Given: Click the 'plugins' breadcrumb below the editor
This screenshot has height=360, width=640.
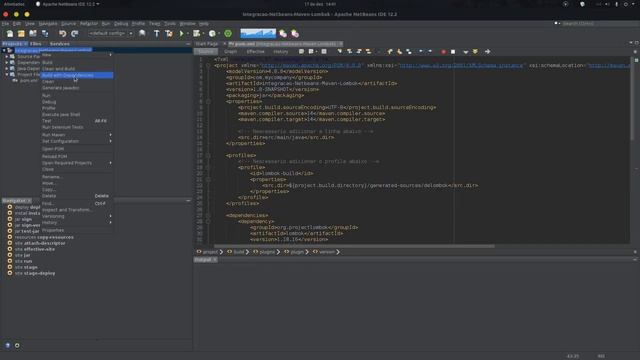Looking at the screenshot, I should (x=267, y=252).
